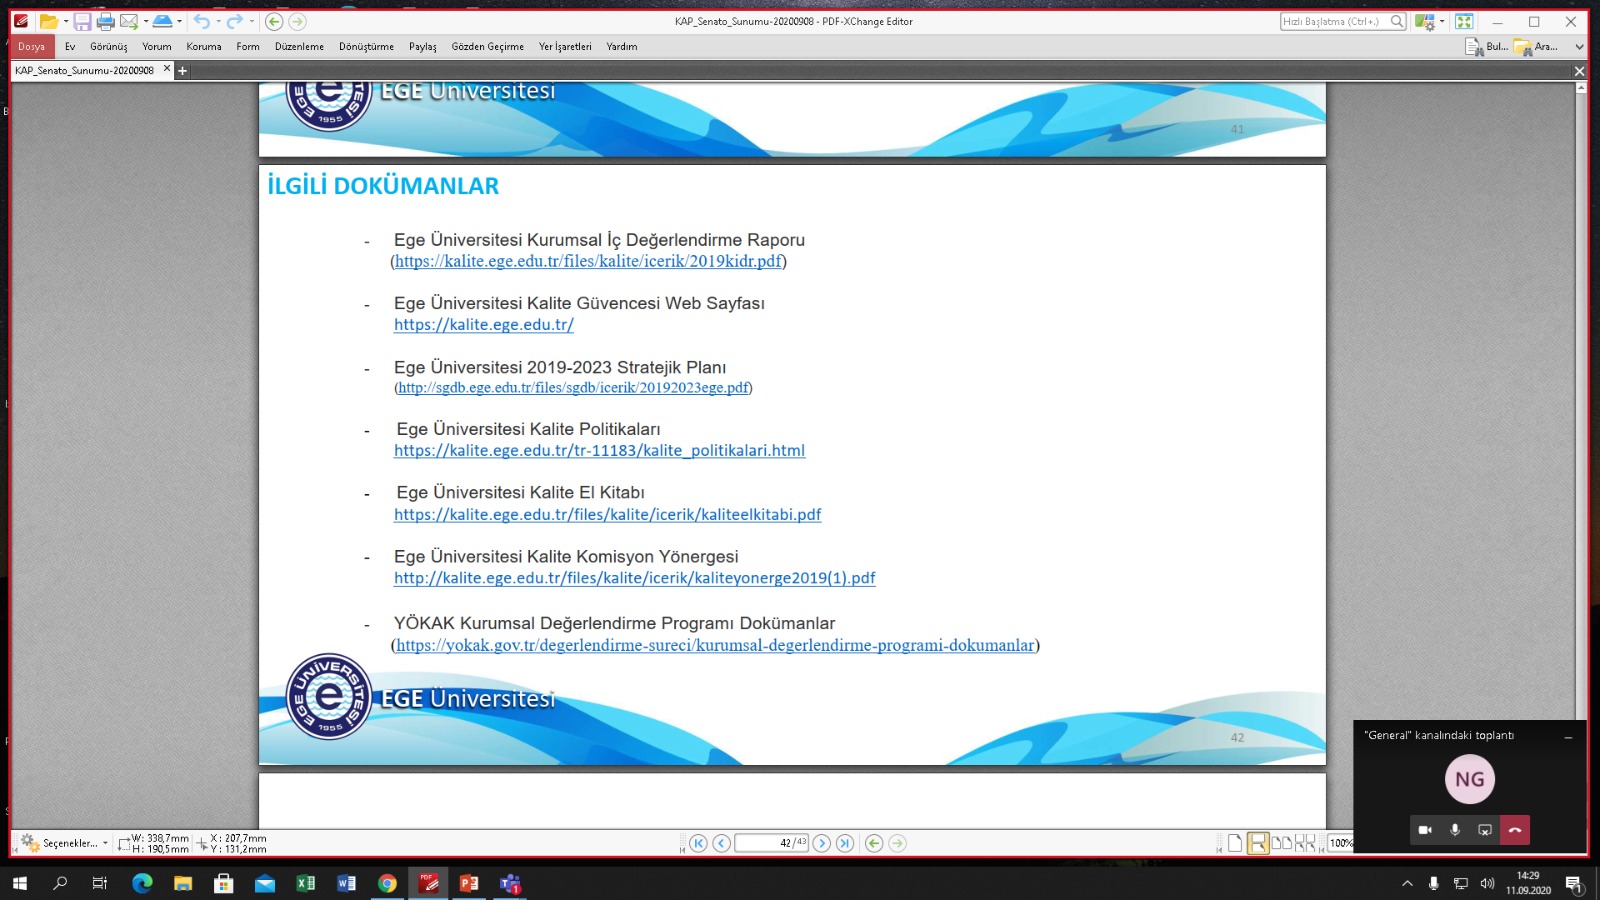Viewport: 1600px width, 900px height.
Task: Open the Görünüş tab
Action: pos(109,46)
